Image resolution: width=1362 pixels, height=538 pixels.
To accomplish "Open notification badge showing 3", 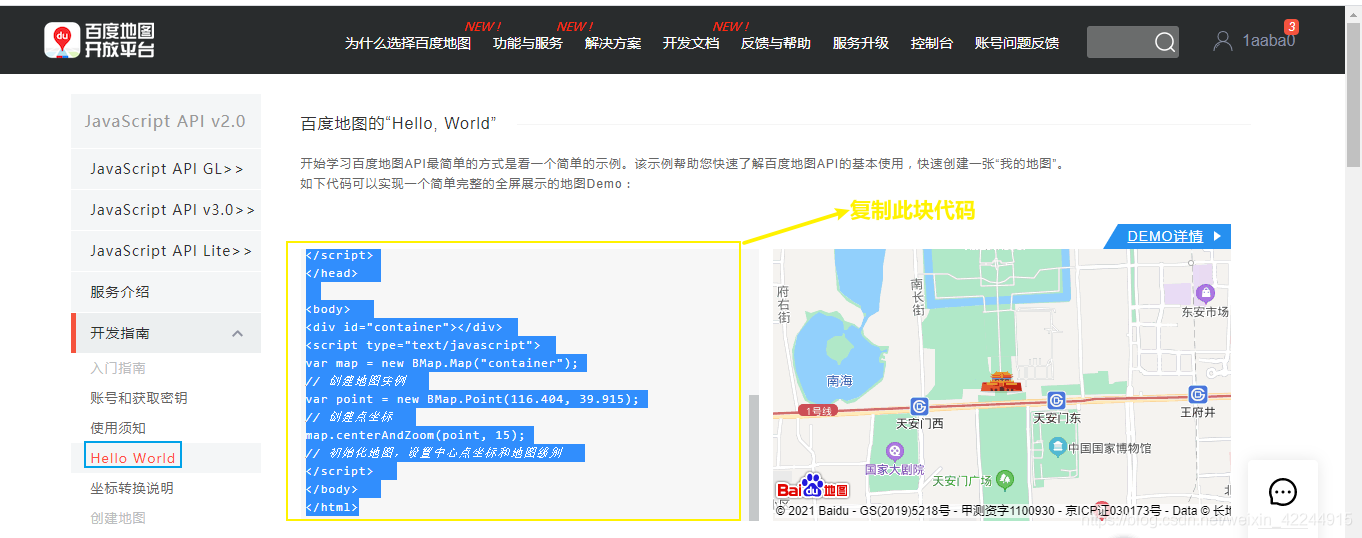I will 1292,27.
